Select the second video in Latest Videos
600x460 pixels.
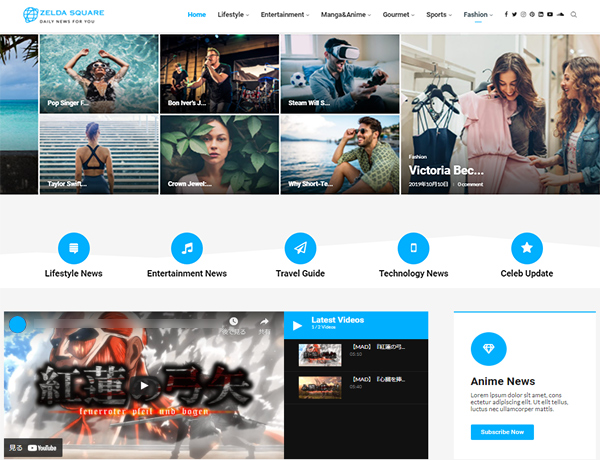pyautogui.click(x=356, y=385)
